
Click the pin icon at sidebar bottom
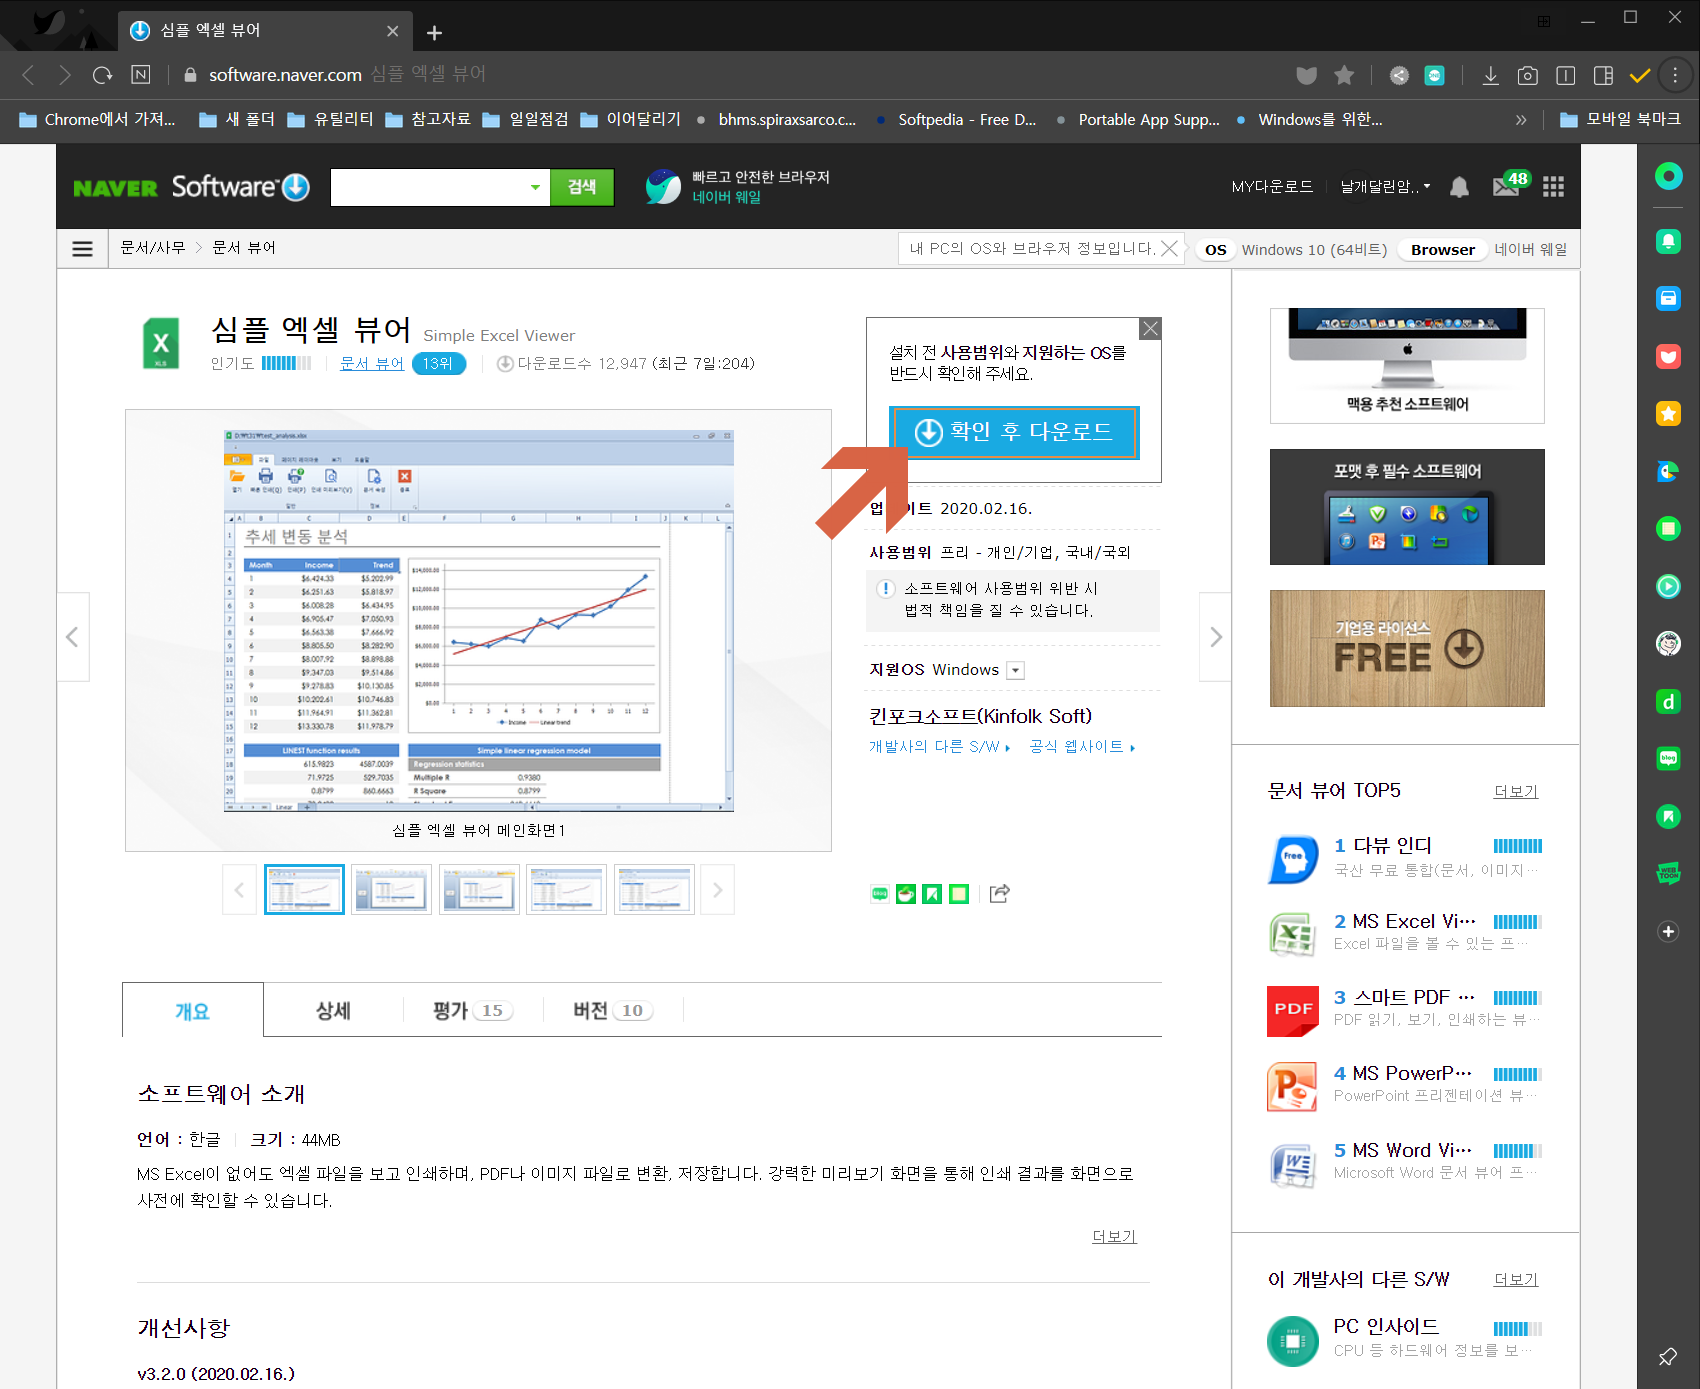click(1668, 1357)
